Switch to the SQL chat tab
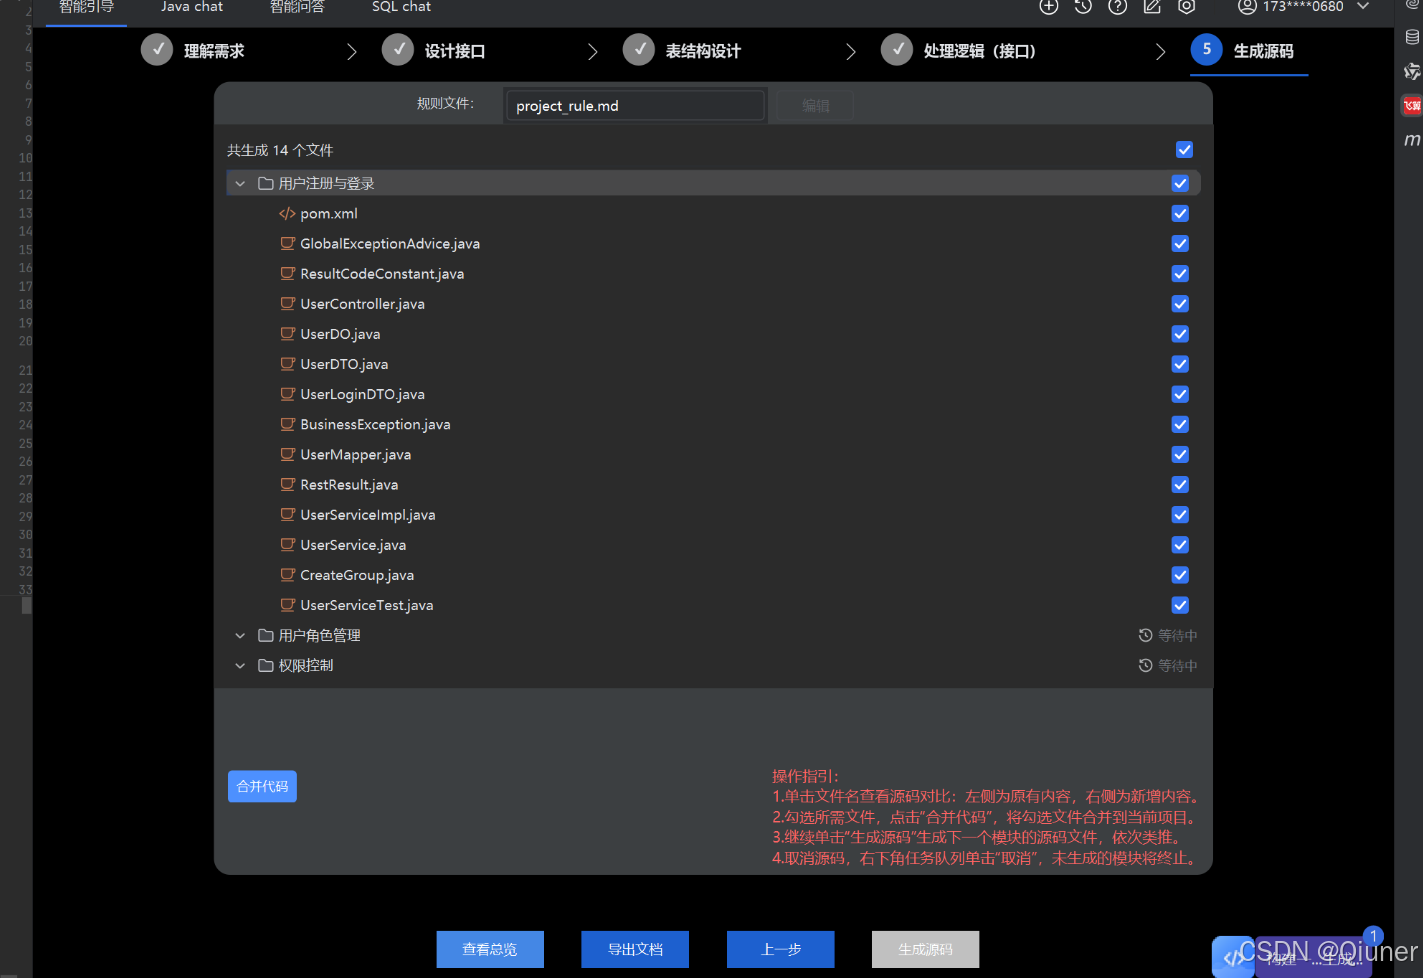 pos(400,7)
